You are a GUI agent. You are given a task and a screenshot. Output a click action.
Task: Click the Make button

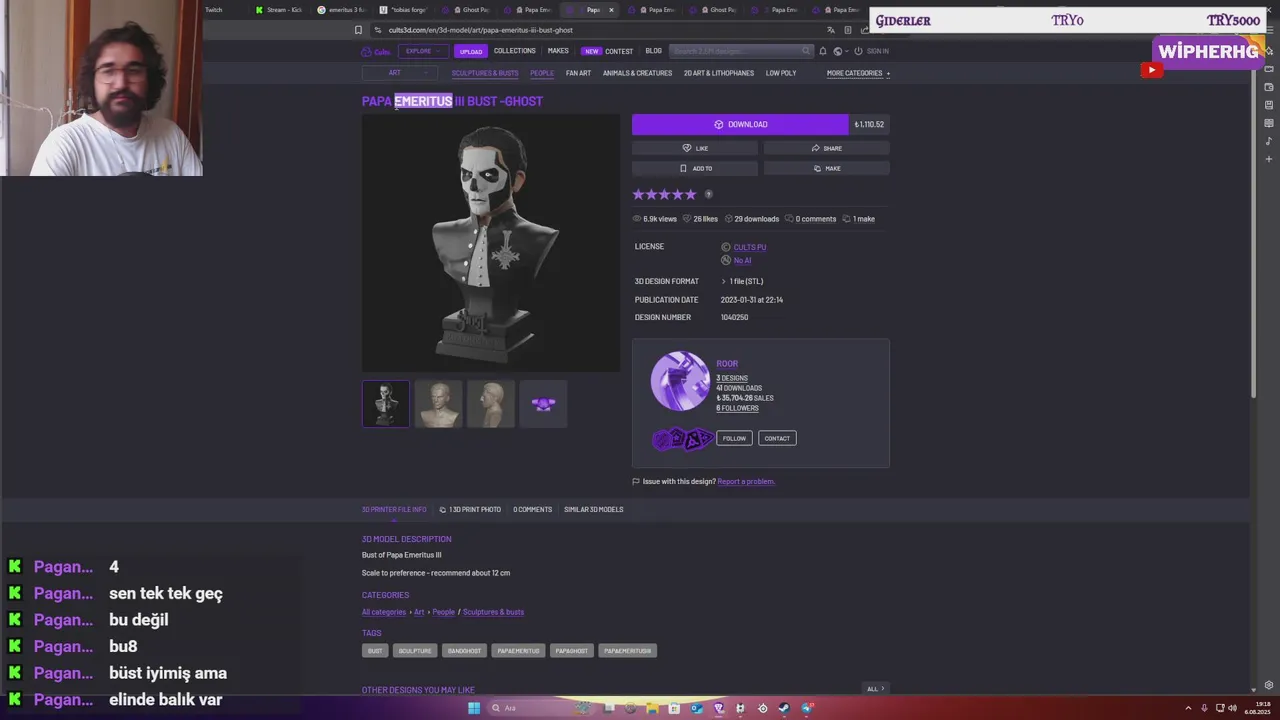pos(826,168)
